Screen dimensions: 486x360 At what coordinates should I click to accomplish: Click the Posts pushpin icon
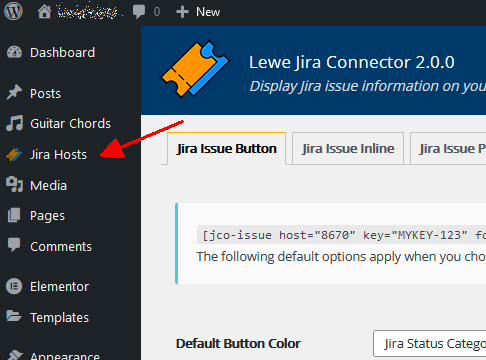point(14,93)
